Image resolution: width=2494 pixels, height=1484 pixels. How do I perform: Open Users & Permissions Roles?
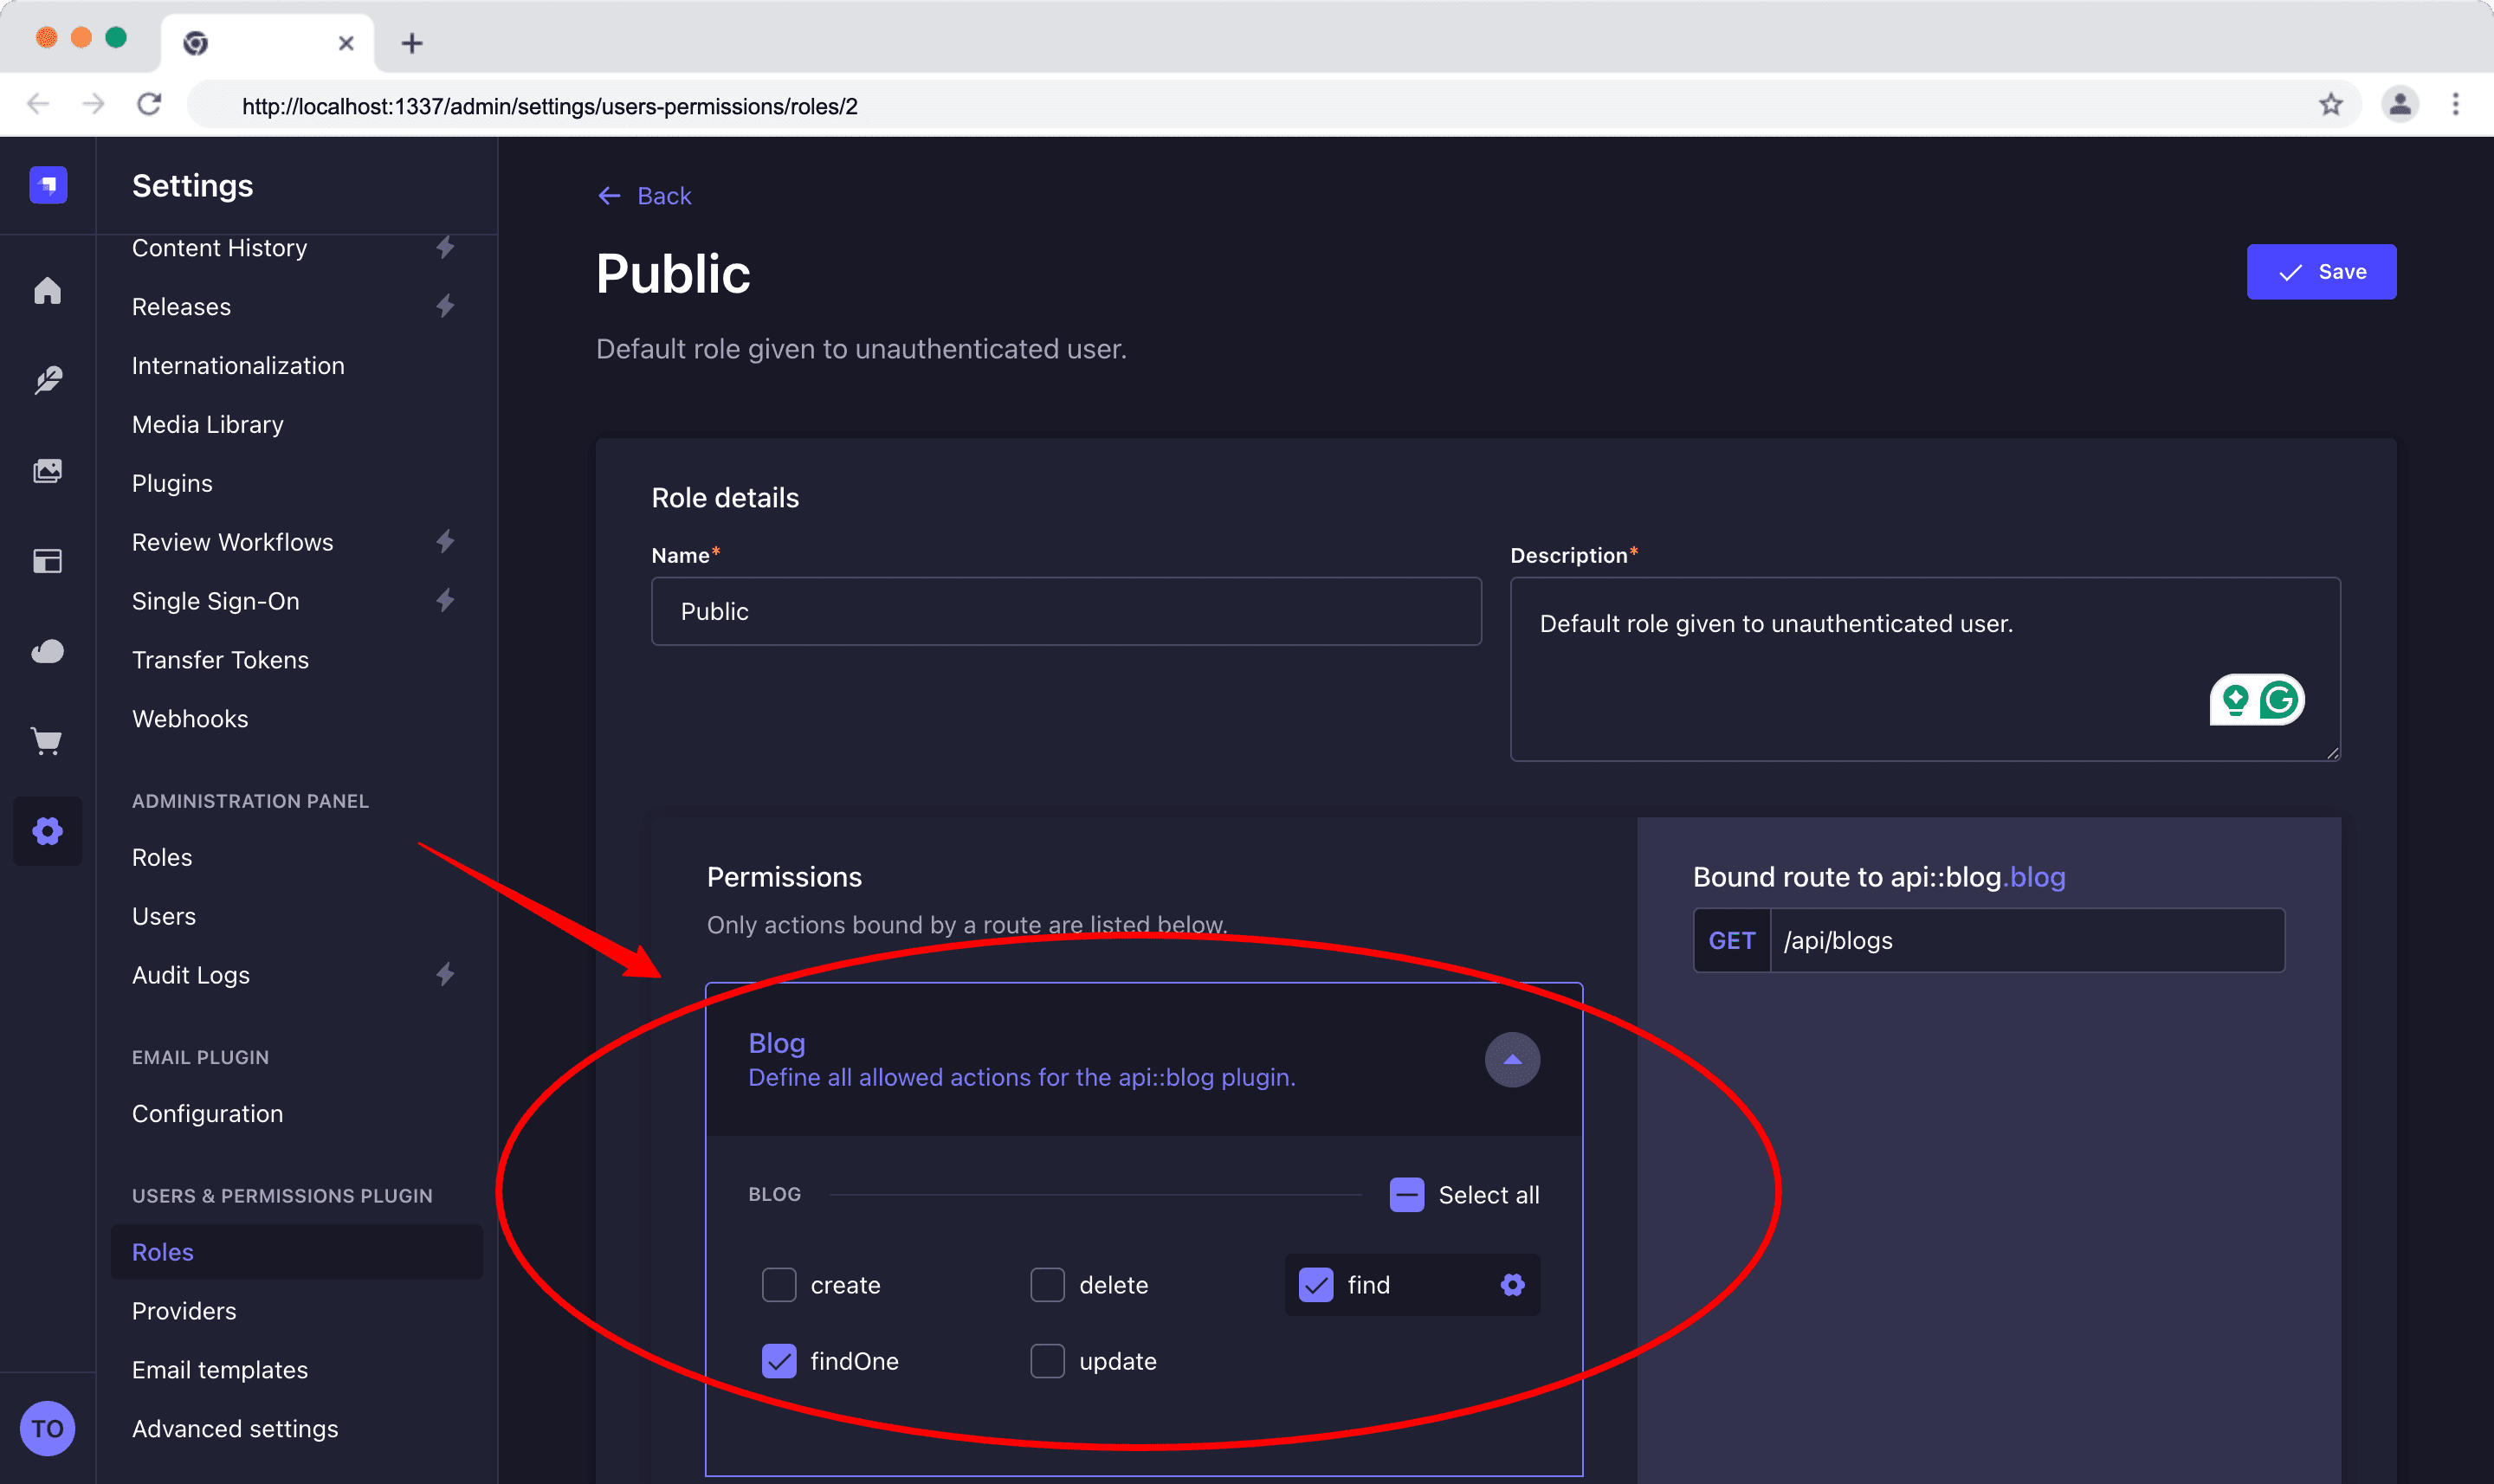pyautogui.click(x=296, y=1252)
